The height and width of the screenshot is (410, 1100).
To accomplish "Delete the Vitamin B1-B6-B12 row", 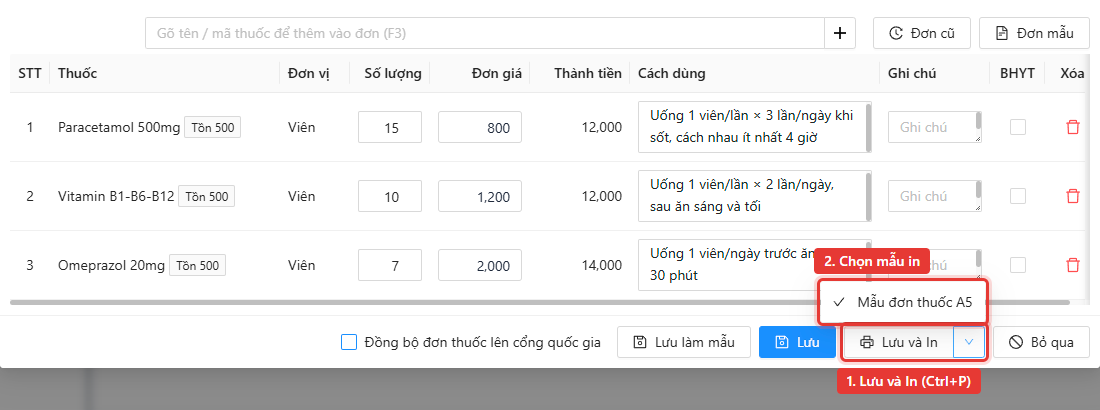I will pos(1072,196).
